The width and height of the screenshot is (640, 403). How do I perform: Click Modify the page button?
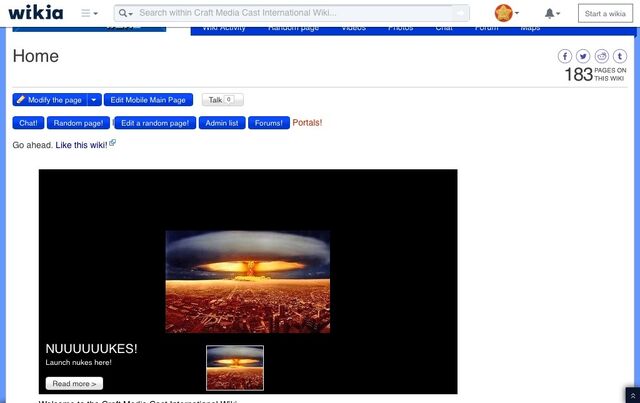[x=50, y=100]
